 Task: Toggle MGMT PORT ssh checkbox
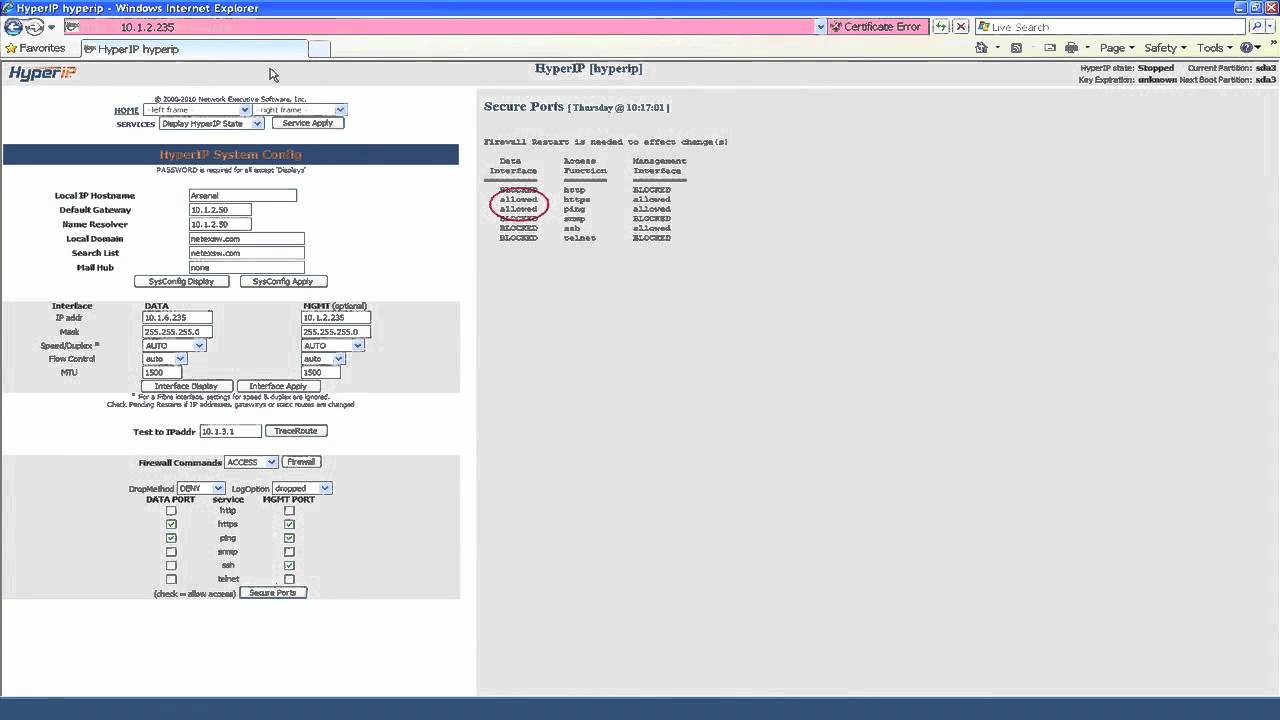click(x=289, y=565)
